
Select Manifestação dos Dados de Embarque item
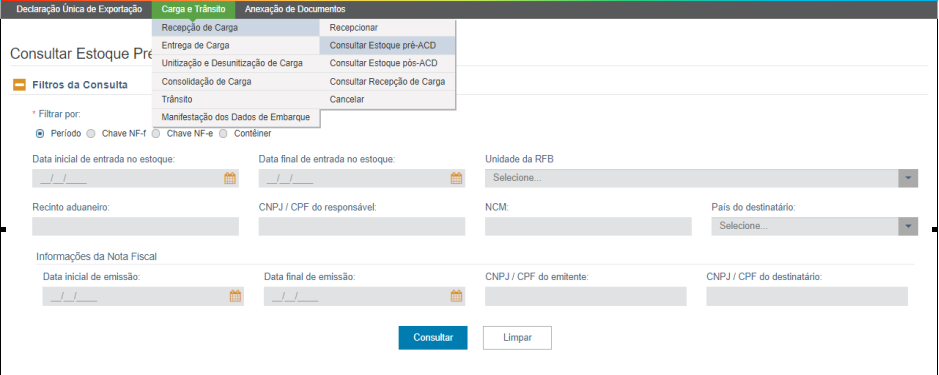[236, 117]
